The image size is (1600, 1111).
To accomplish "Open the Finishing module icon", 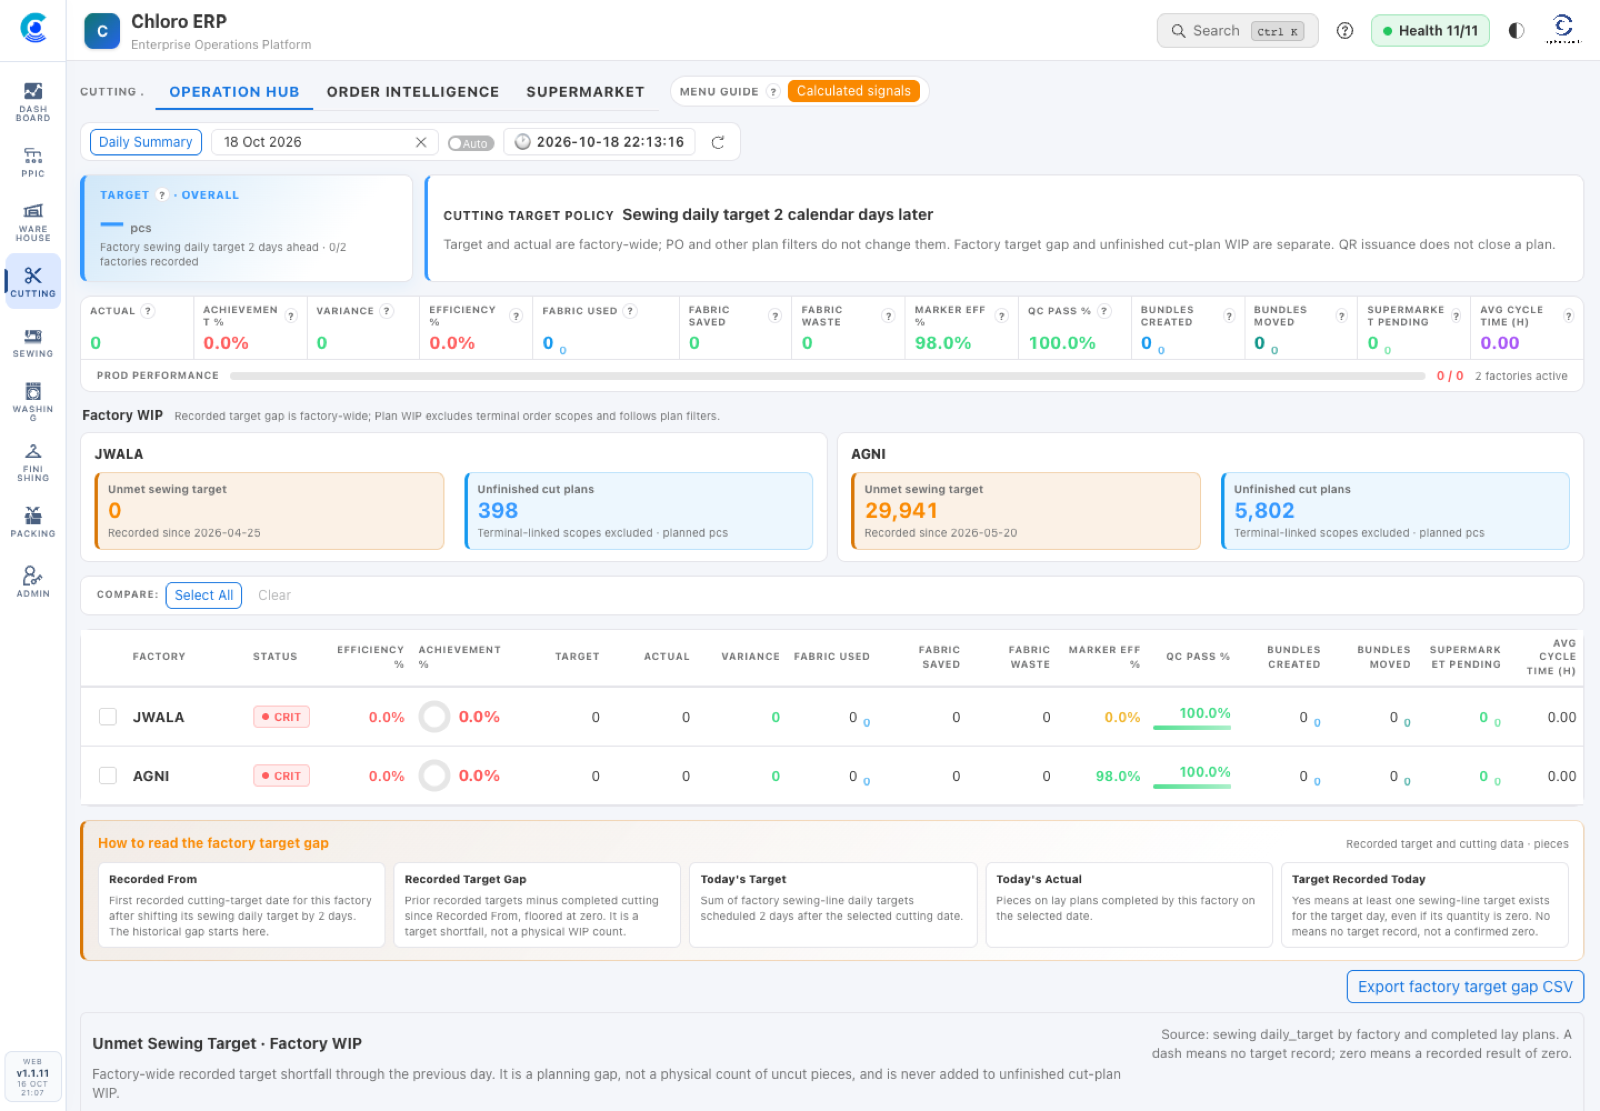I will [33, 461].
